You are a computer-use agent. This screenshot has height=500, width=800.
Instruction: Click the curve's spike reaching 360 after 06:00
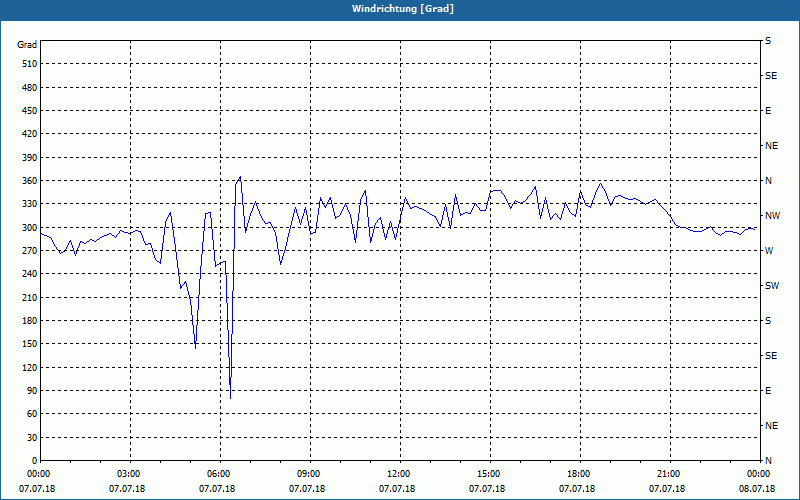pyautogui.click(x=240, y=177)
